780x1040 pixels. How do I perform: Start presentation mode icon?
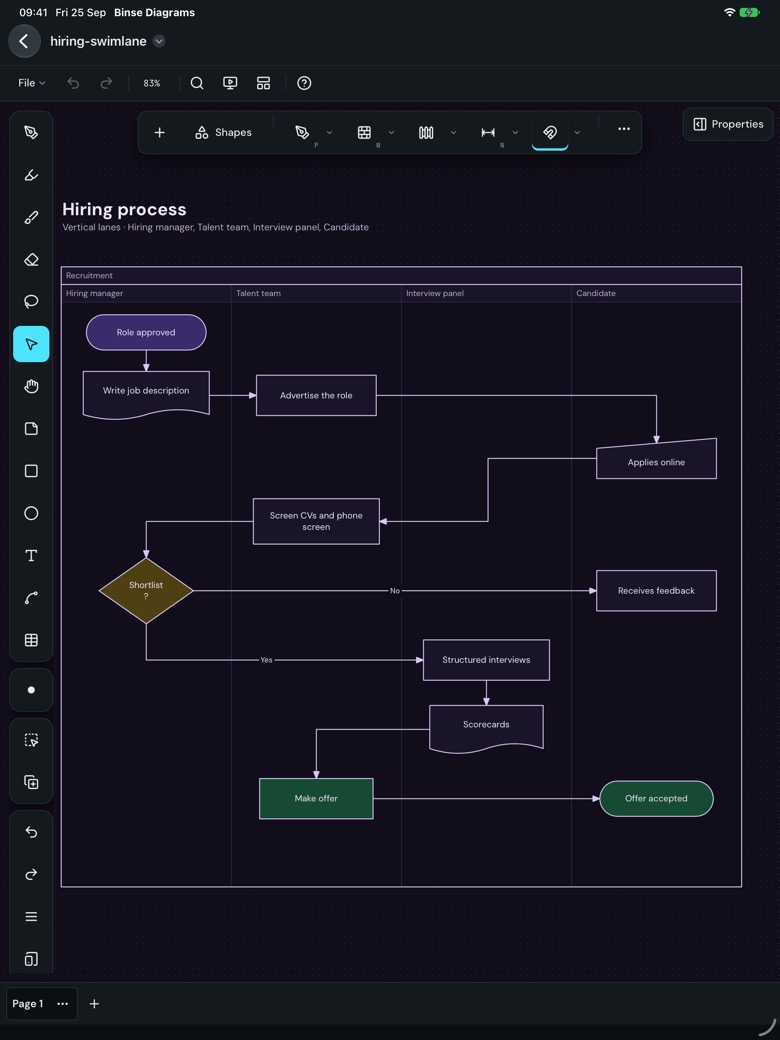230,83
